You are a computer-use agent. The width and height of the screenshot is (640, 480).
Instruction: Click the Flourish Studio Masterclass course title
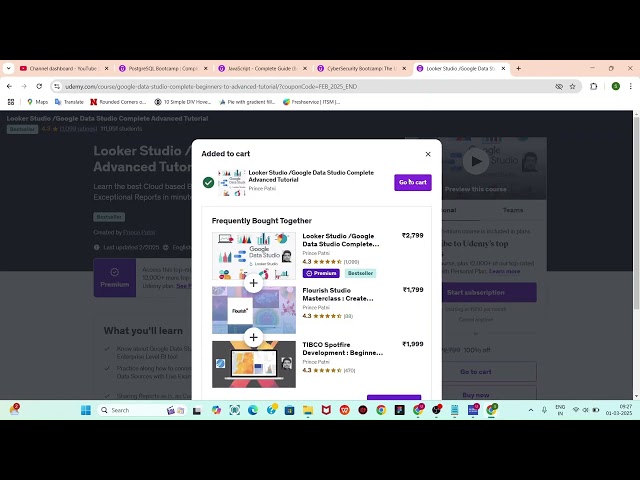pos(338,294)
